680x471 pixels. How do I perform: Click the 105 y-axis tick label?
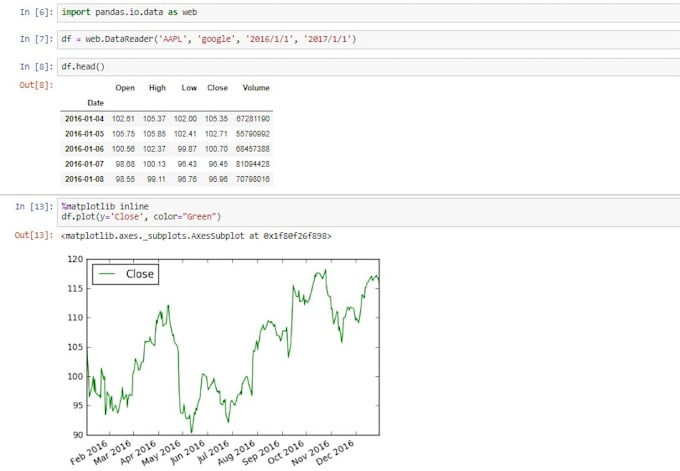[x=75, y=347]
